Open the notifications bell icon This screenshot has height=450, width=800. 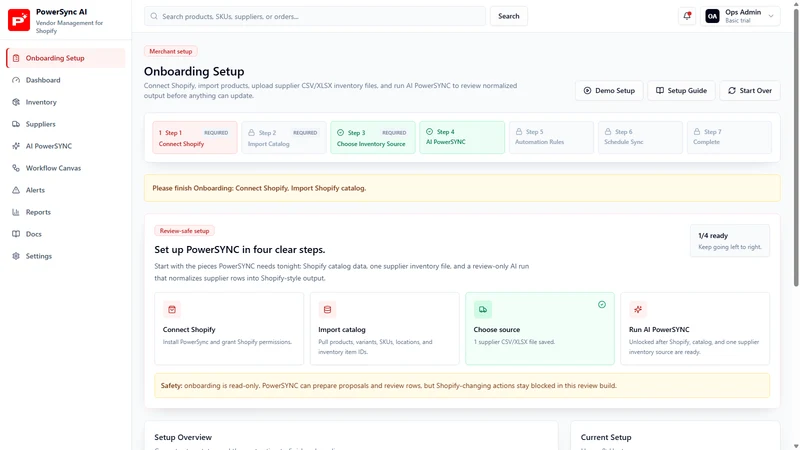687,16
